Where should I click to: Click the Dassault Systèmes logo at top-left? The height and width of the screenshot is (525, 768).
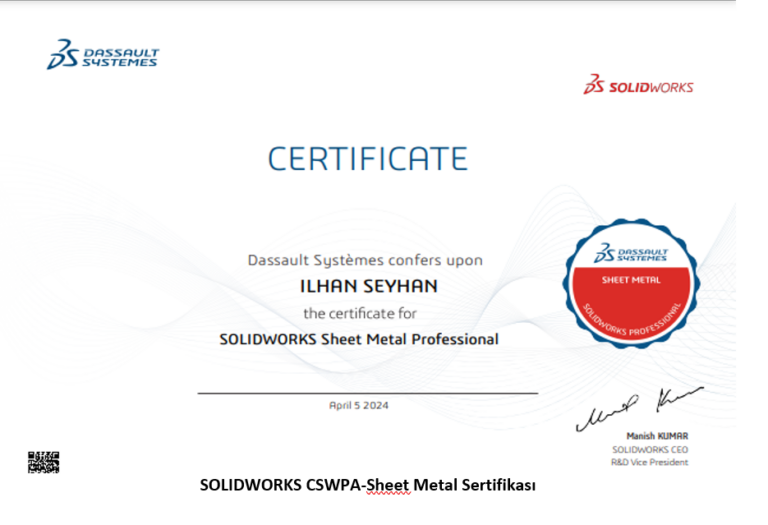pyautogui.click(x=102, y=56)
